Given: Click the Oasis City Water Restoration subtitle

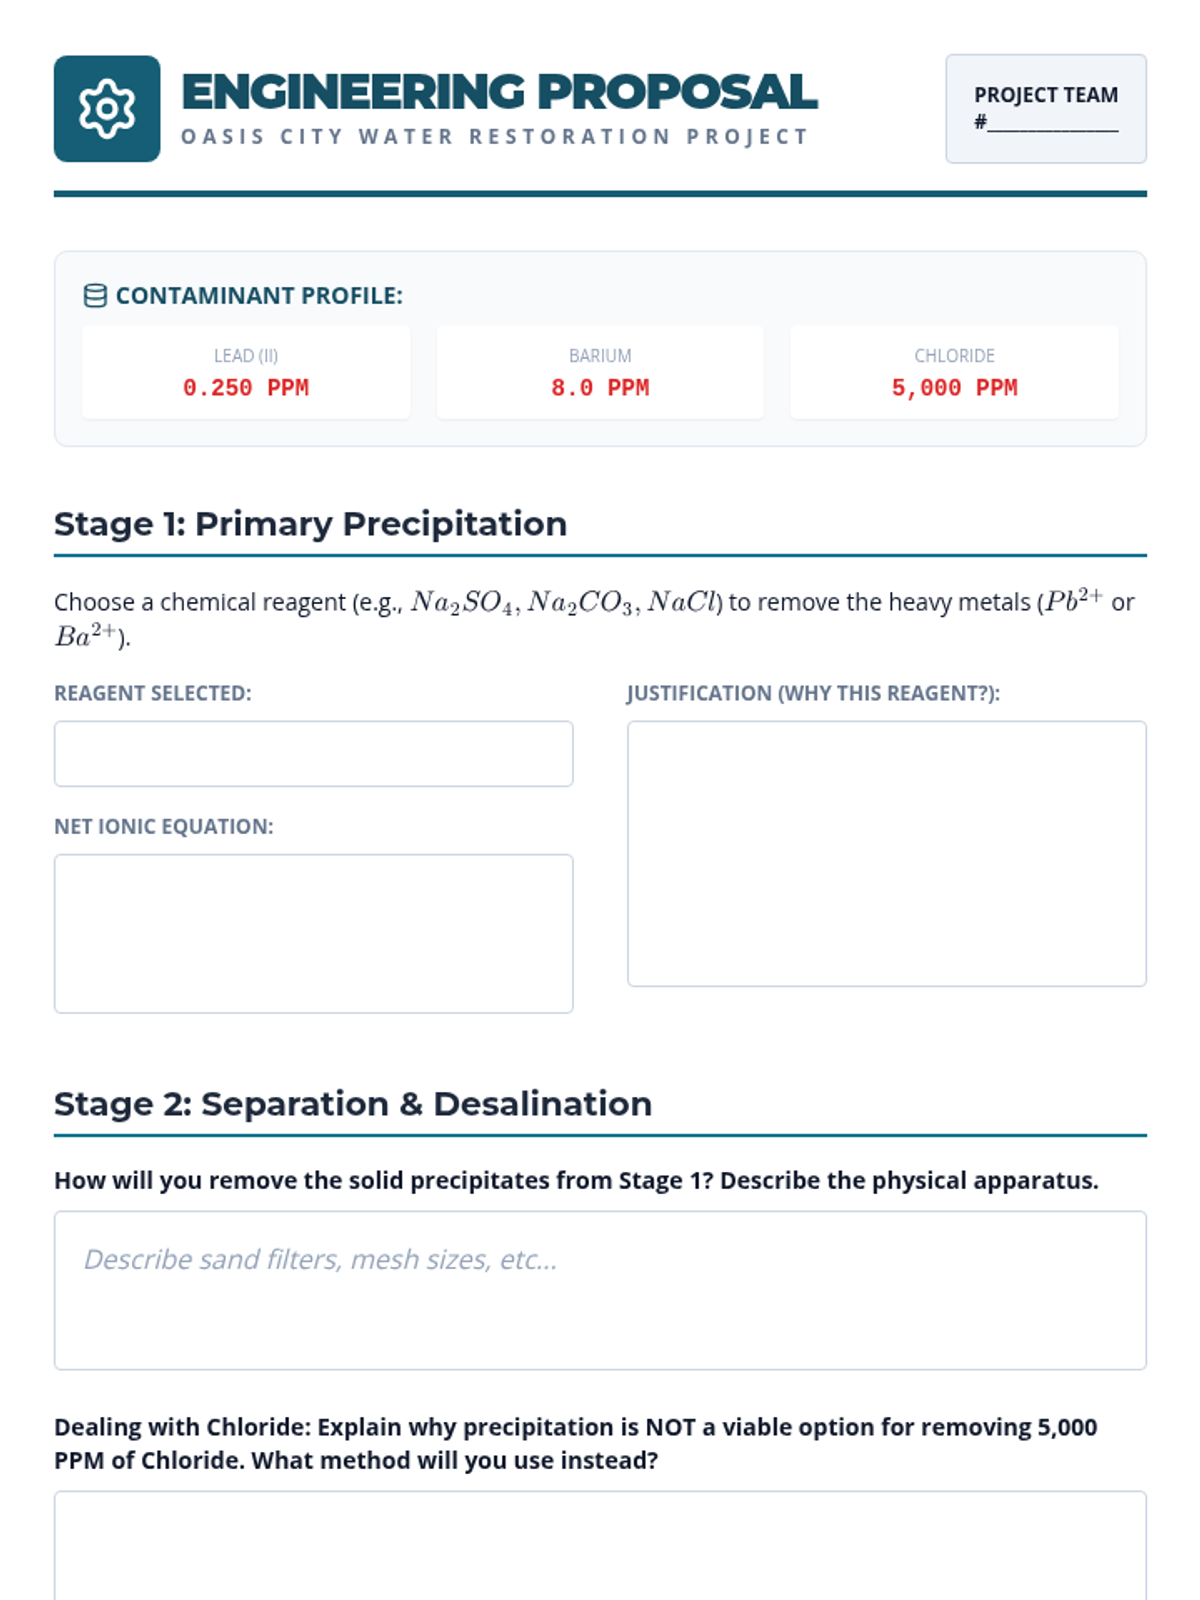Looking at the screenshot, I should 494,137.
